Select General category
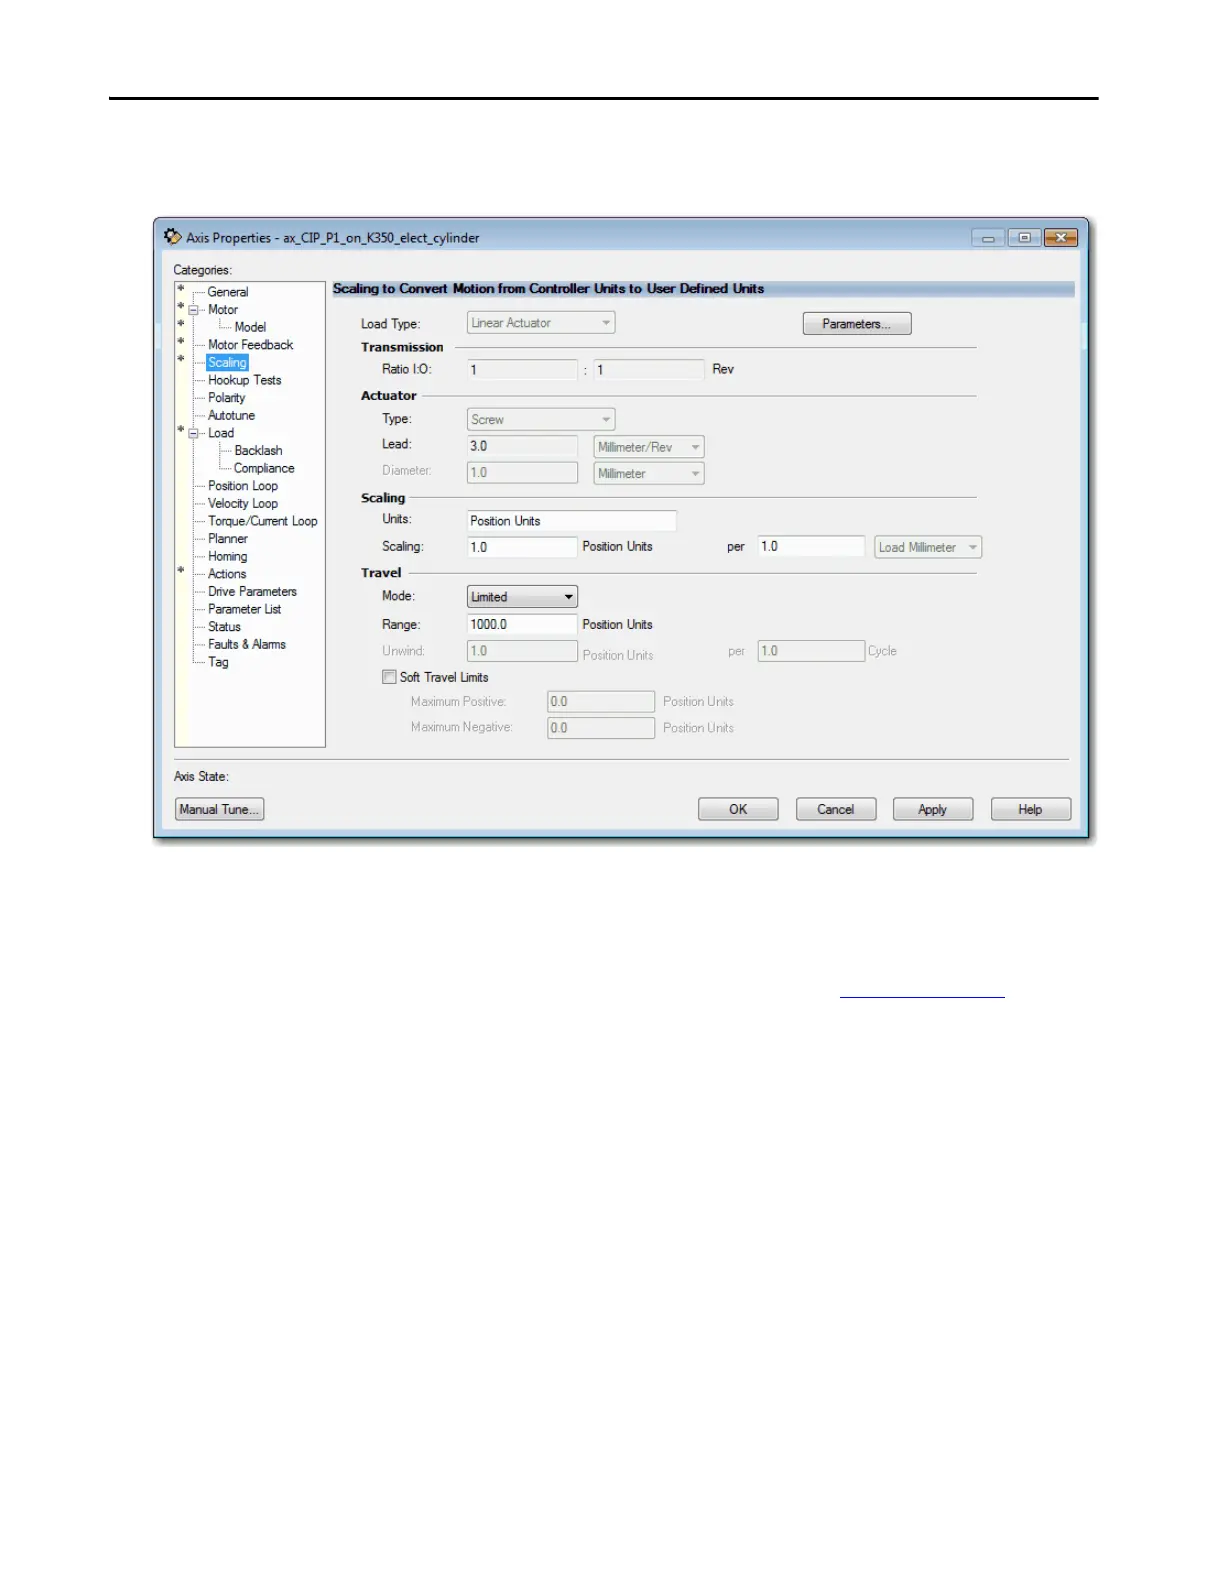This screenshot has height=1584, width=1224. coord(228,292)
